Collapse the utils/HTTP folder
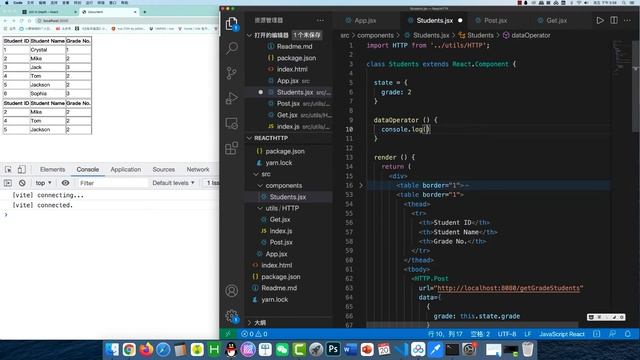 tap(288, 208)
